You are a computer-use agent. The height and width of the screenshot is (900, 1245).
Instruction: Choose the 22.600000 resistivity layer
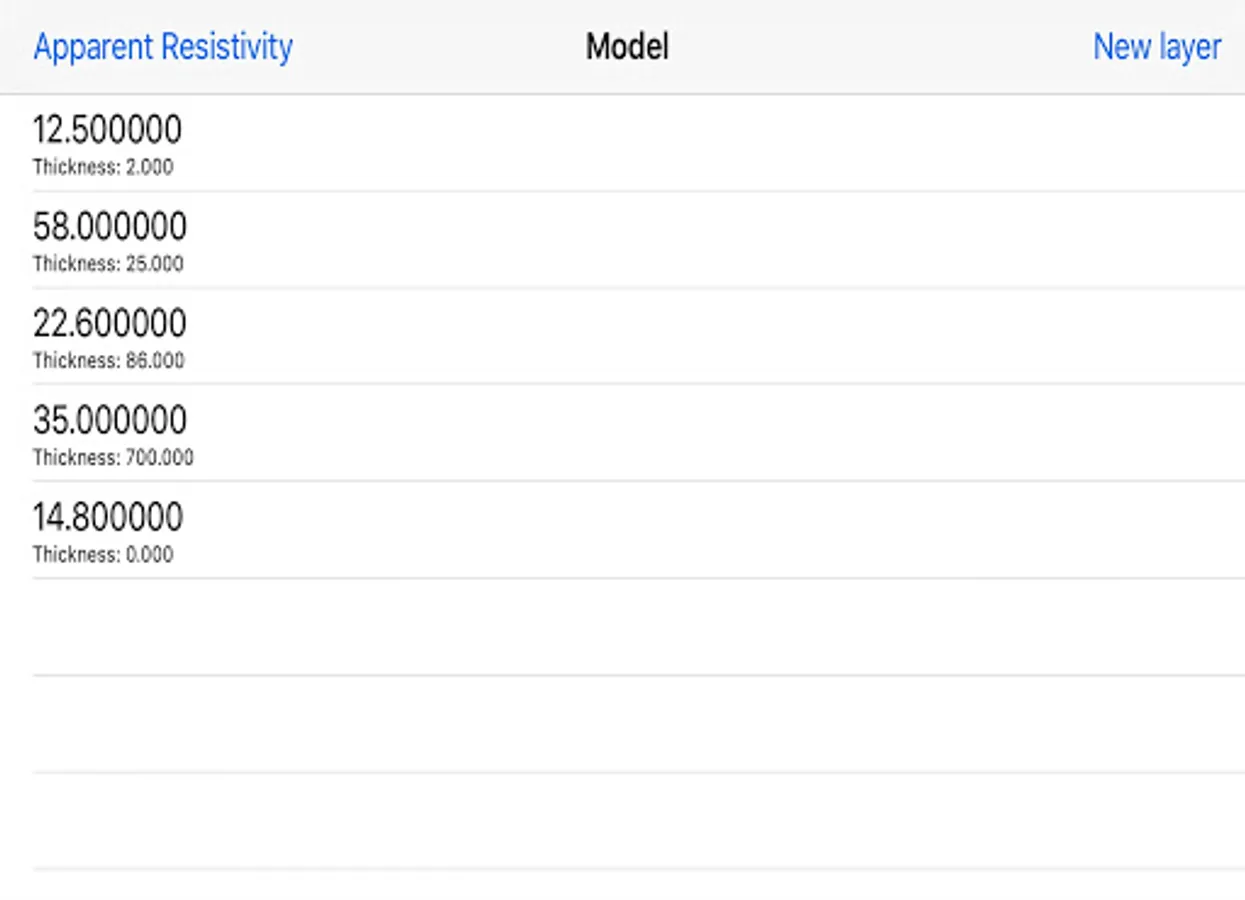110,324
